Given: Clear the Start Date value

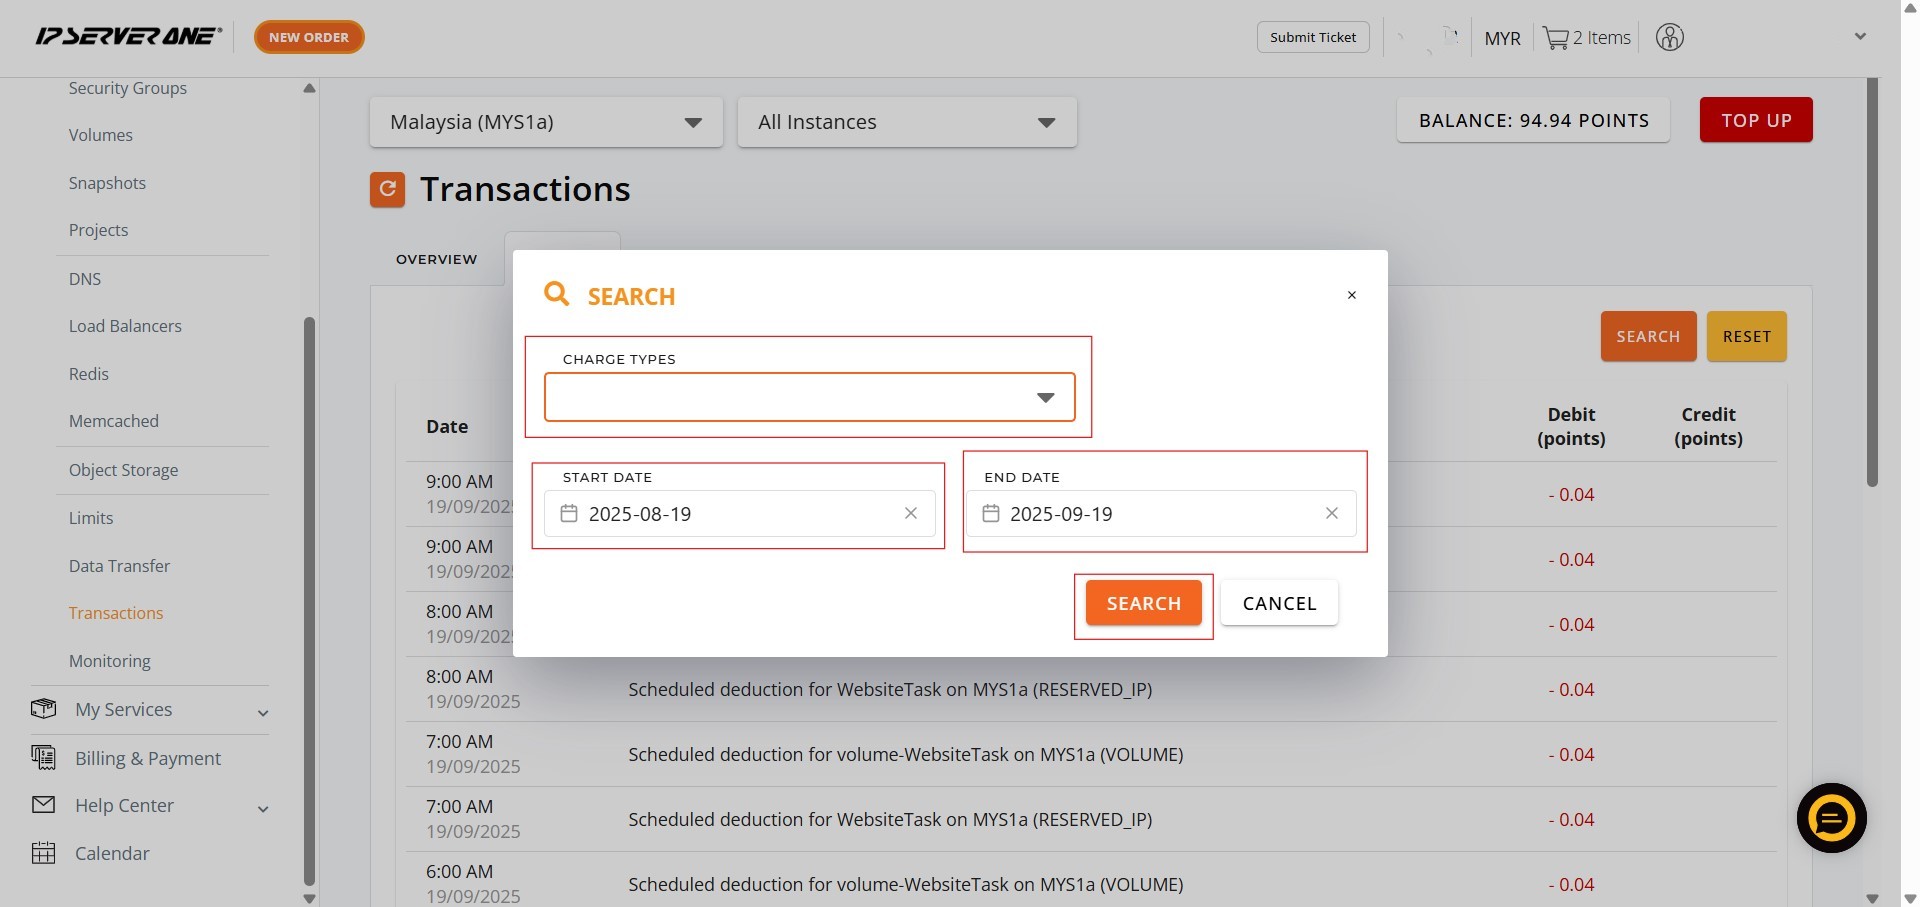Looking at the screenshot, I should (x=910, y=513).
